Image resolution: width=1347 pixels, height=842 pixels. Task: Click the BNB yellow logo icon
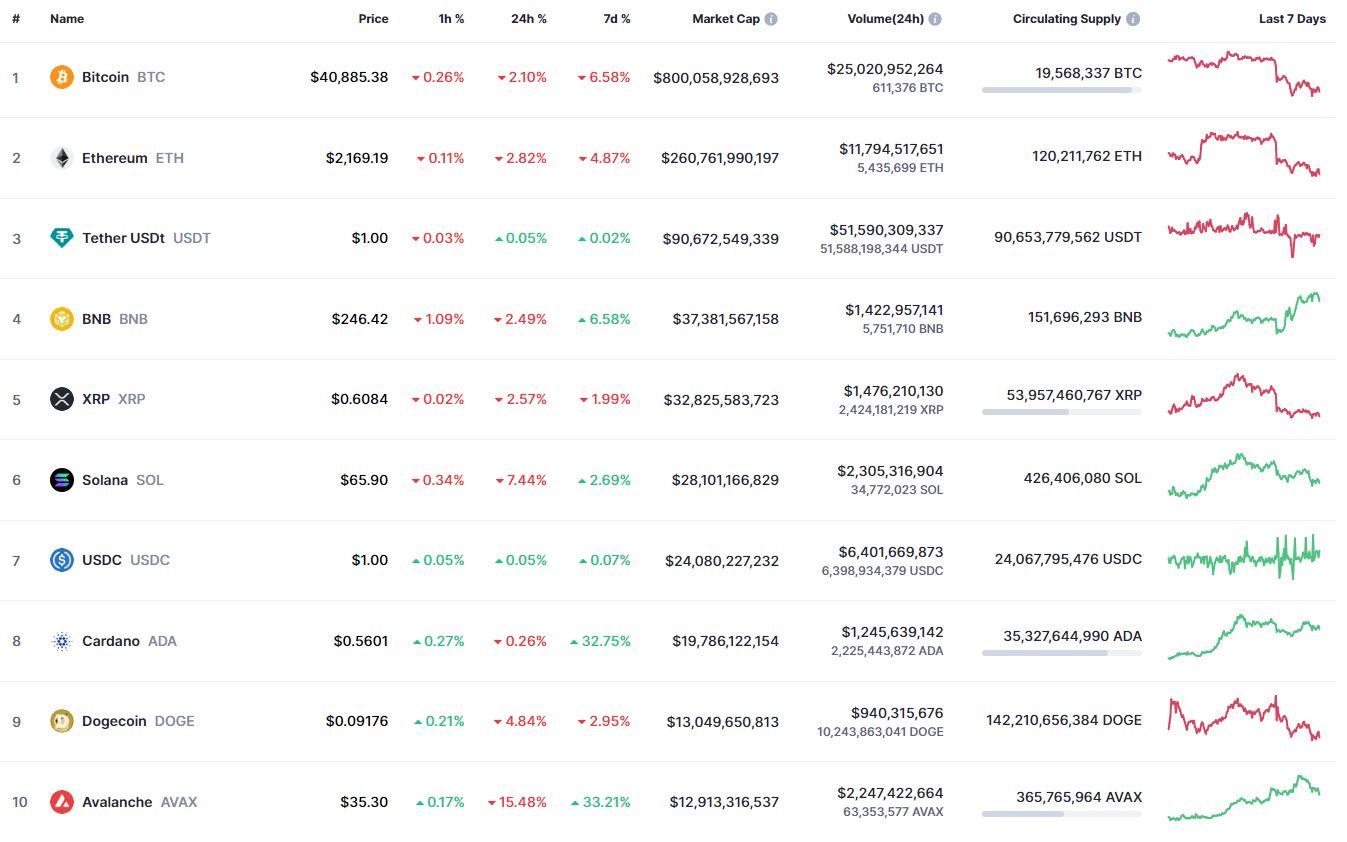62,319
